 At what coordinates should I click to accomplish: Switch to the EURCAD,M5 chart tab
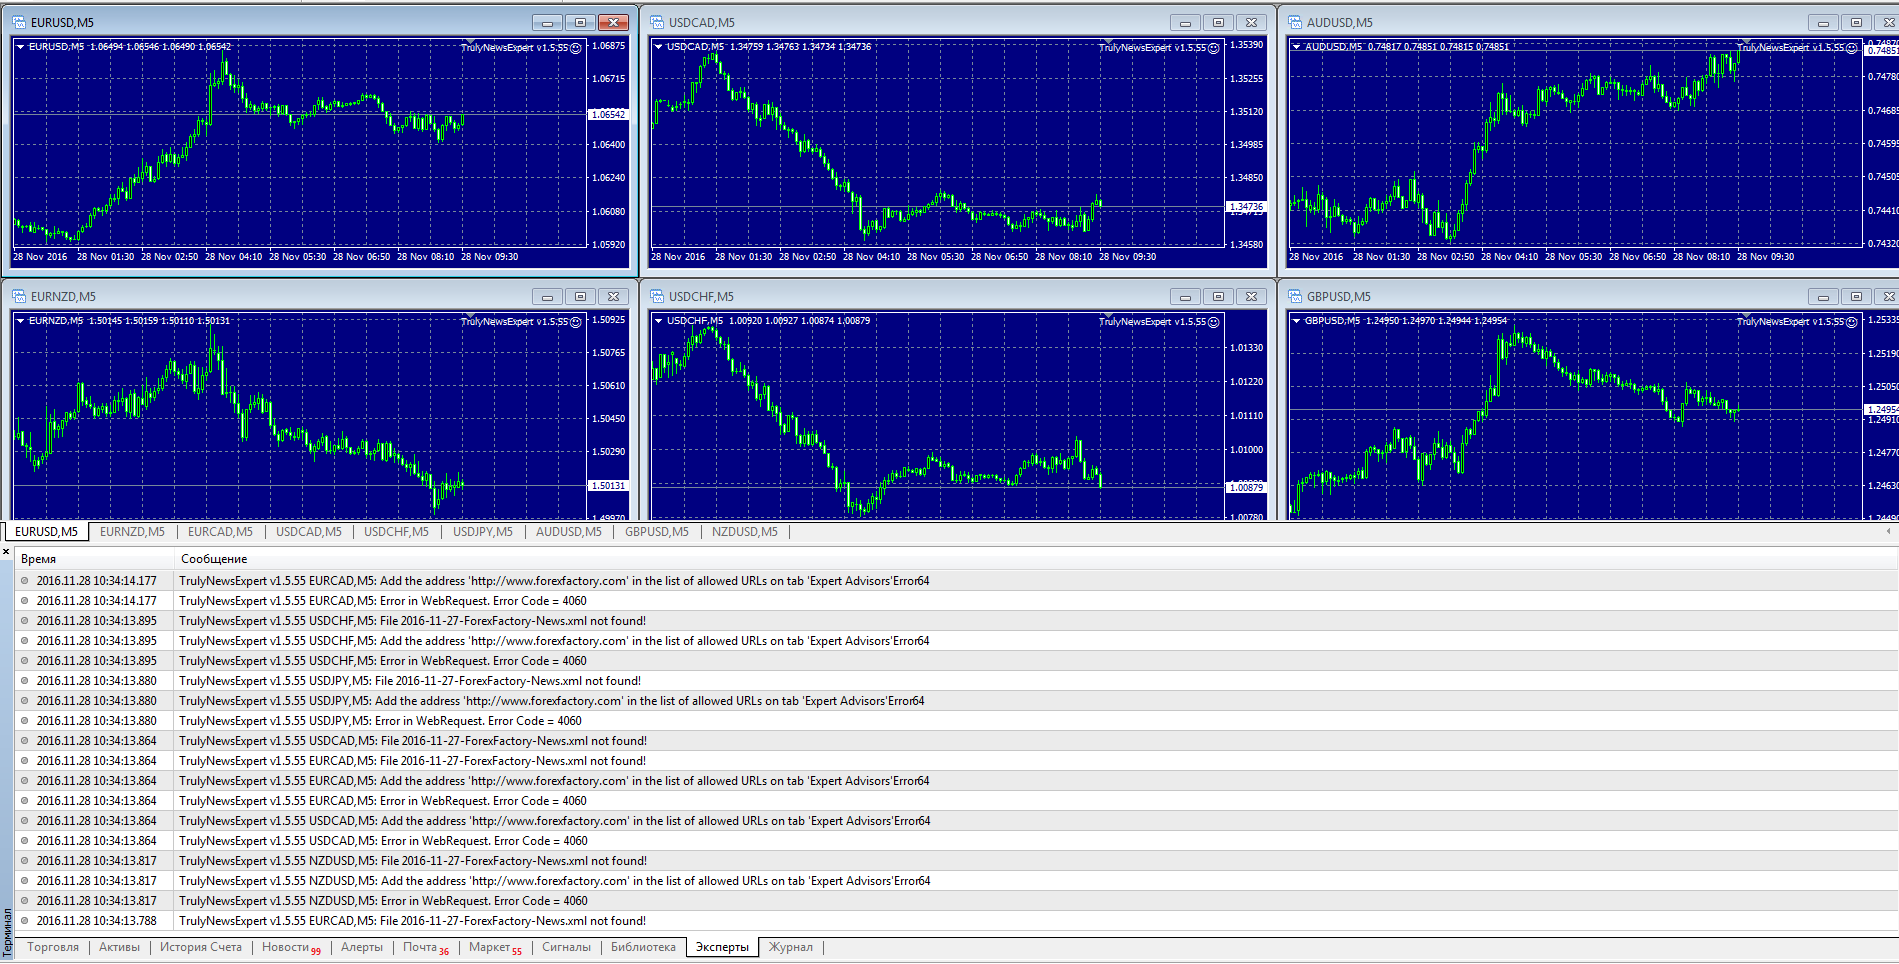coord(220,532)
